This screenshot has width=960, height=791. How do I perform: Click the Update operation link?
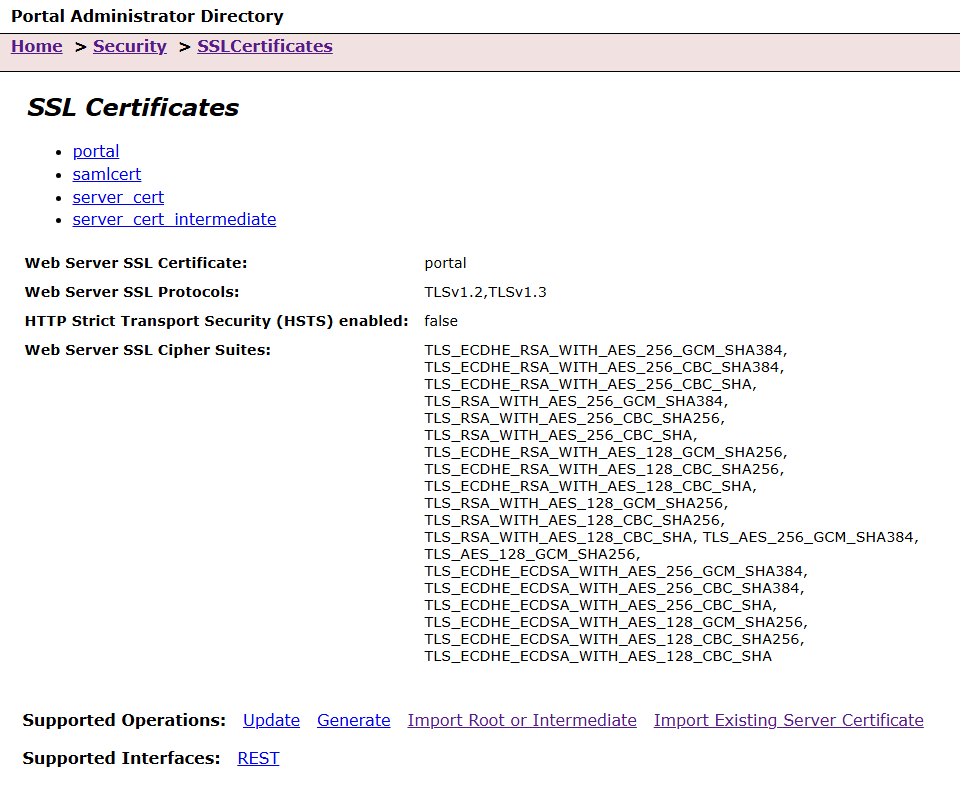click(x=271, y=720)
